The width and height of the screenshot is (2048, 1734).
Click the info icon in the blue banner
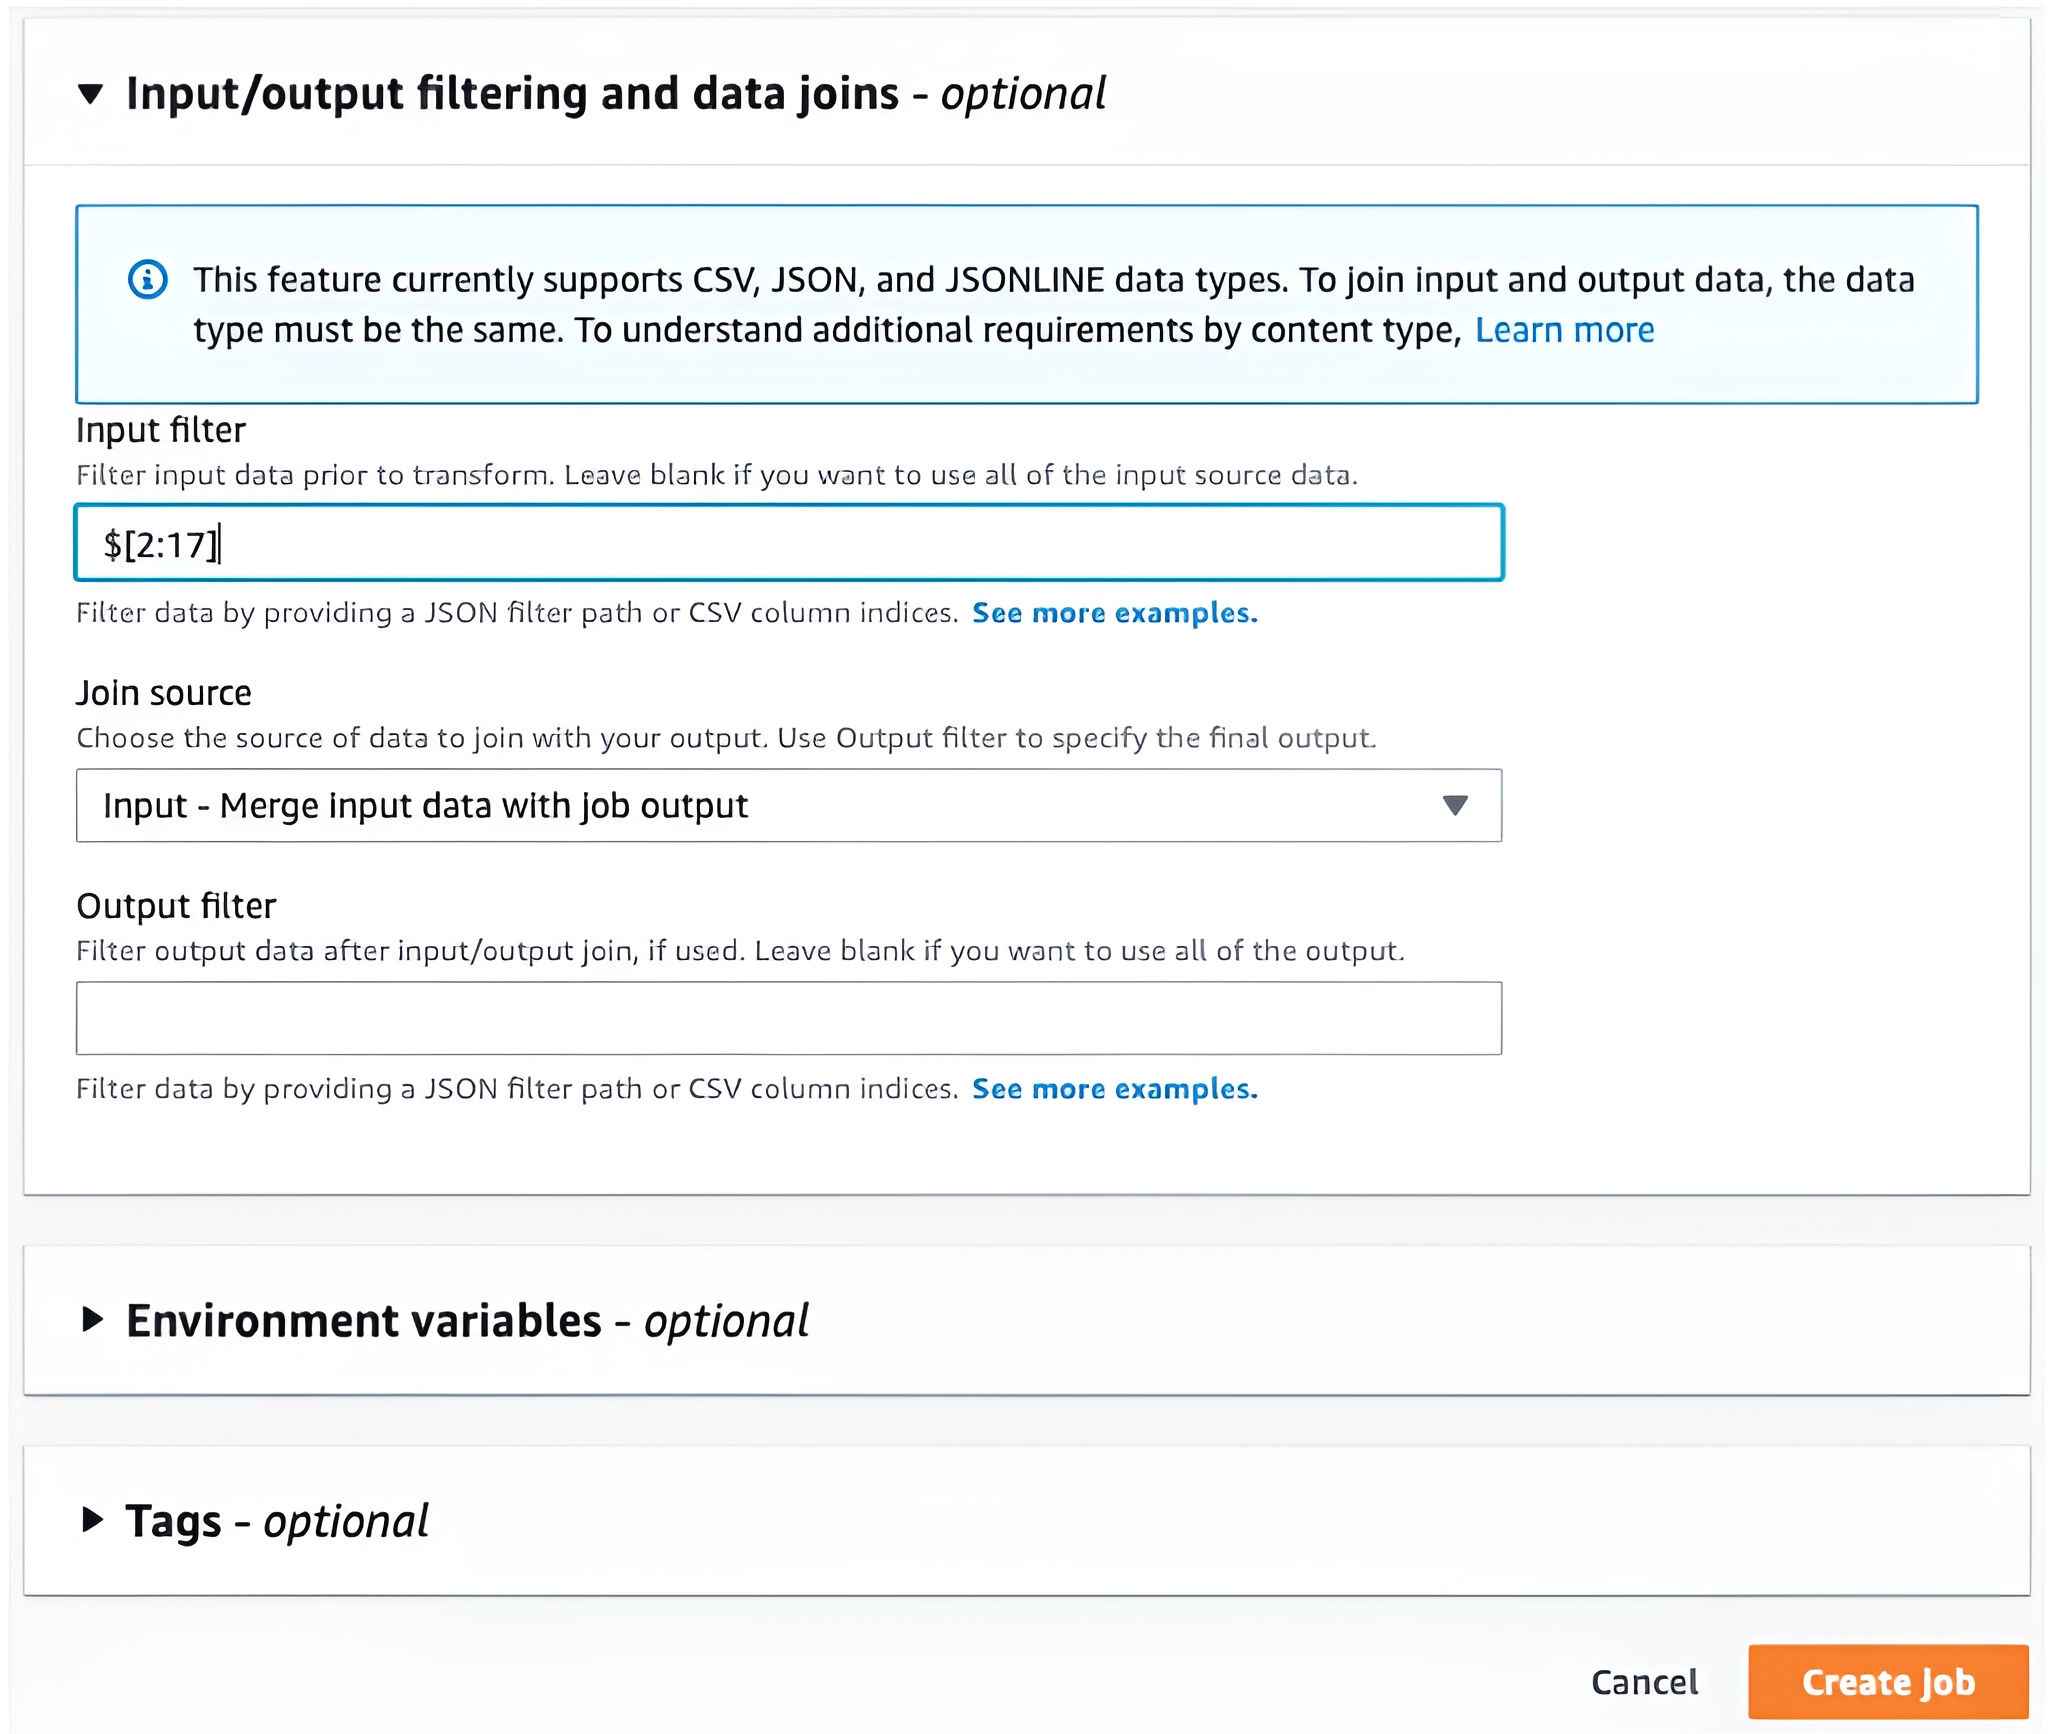[148, 279]
